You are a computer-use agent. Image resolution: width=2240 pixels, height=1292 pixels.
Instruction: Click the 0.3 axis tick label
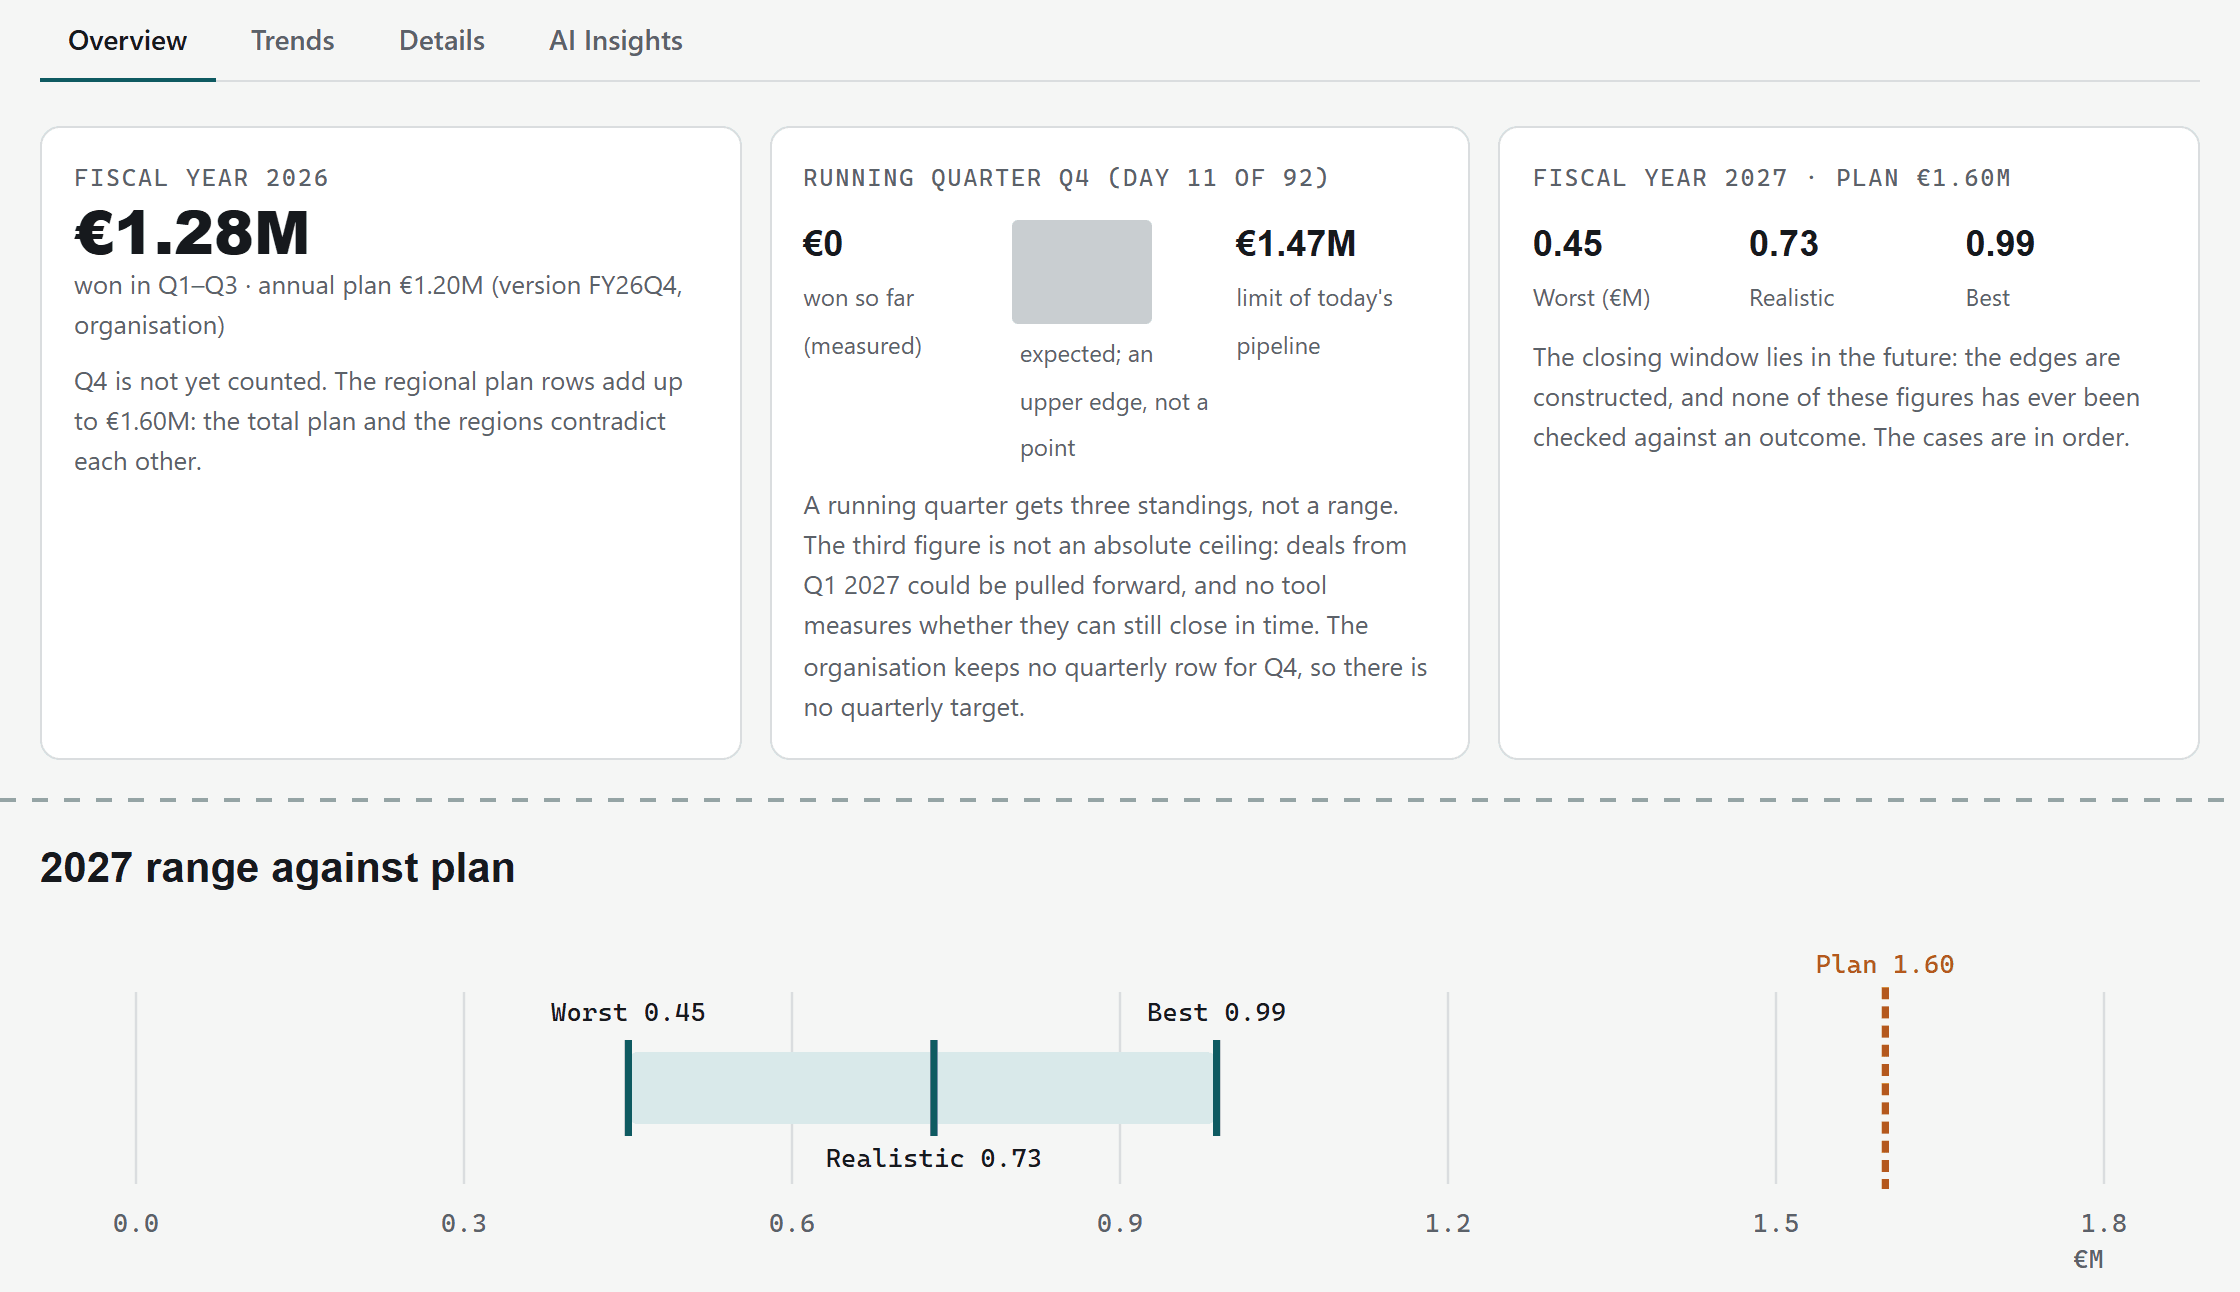[x=464, y=1223]
